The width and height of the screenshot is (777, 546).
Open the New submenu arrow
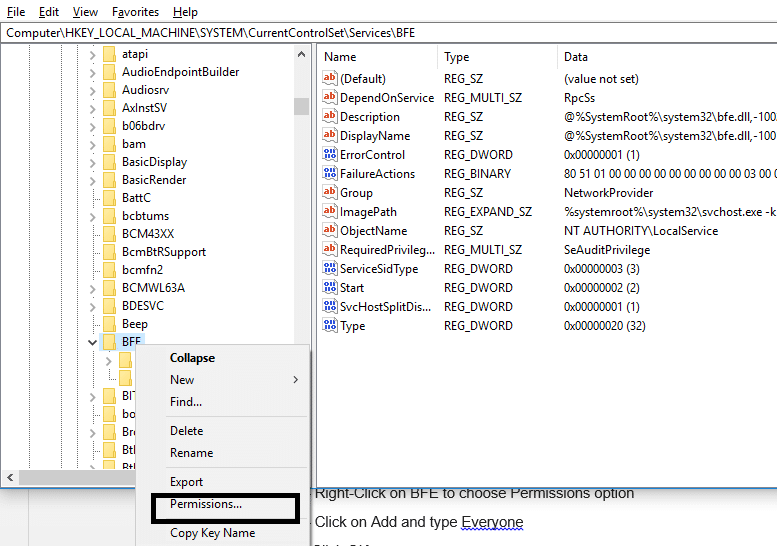click(x=295, y=380)
